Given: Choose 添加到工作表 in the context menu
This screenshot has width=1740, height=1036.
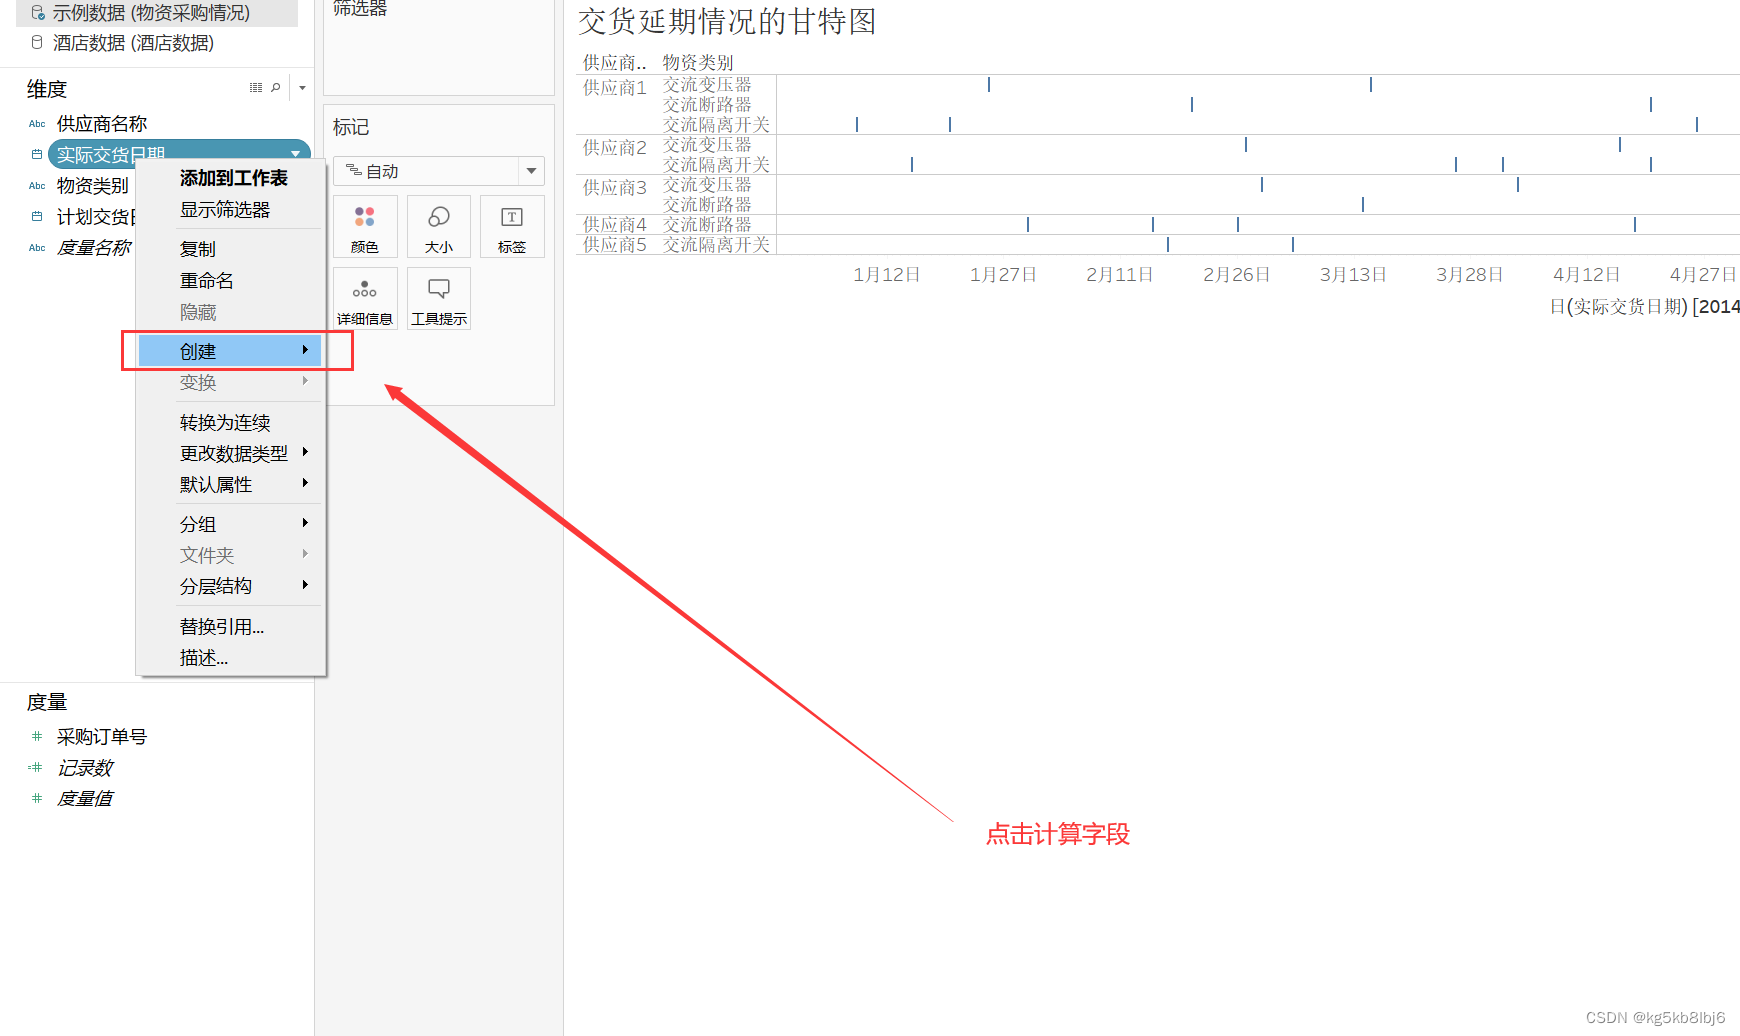Looking at the screenshot, I should coord(234,178).
